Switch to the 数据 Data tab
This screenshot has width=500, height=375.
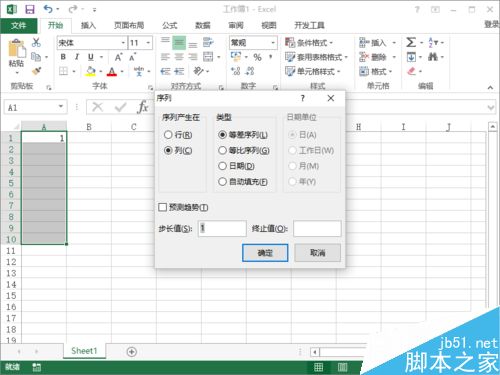pyautogui.click(x=203, y=25)
